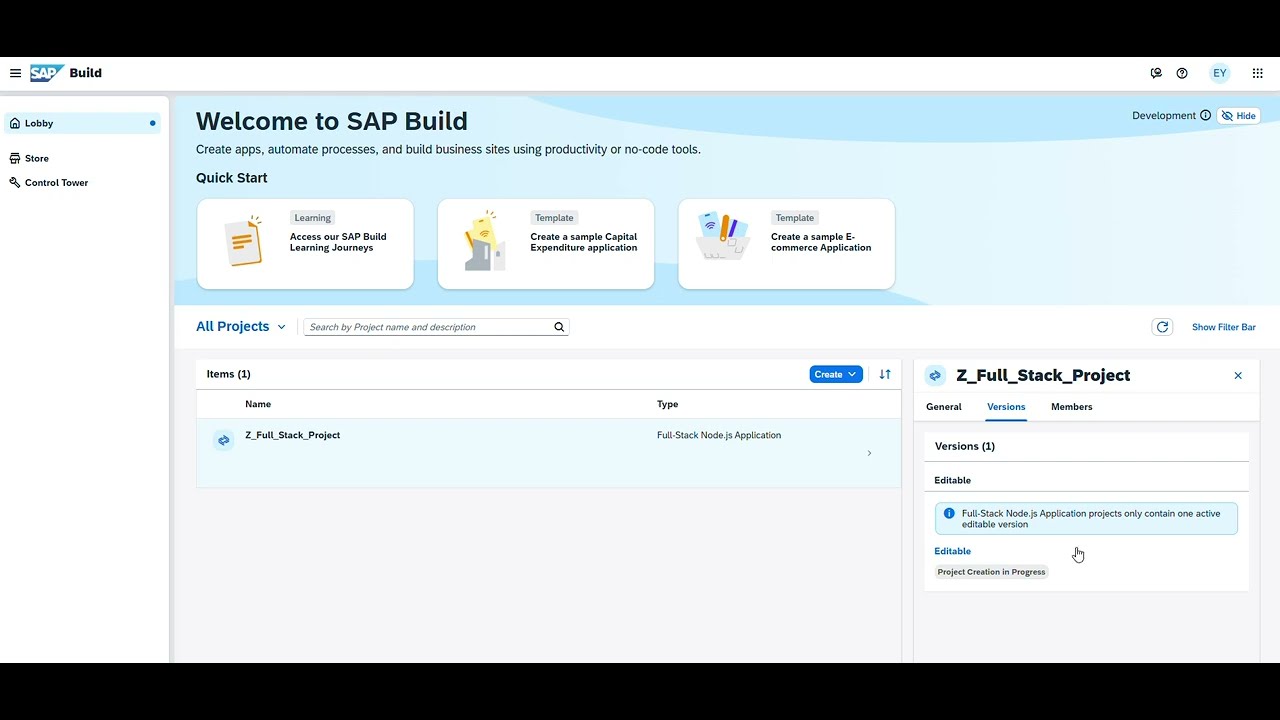Click the sort items icon
The image size is (1280, 720).
[885, 374]
